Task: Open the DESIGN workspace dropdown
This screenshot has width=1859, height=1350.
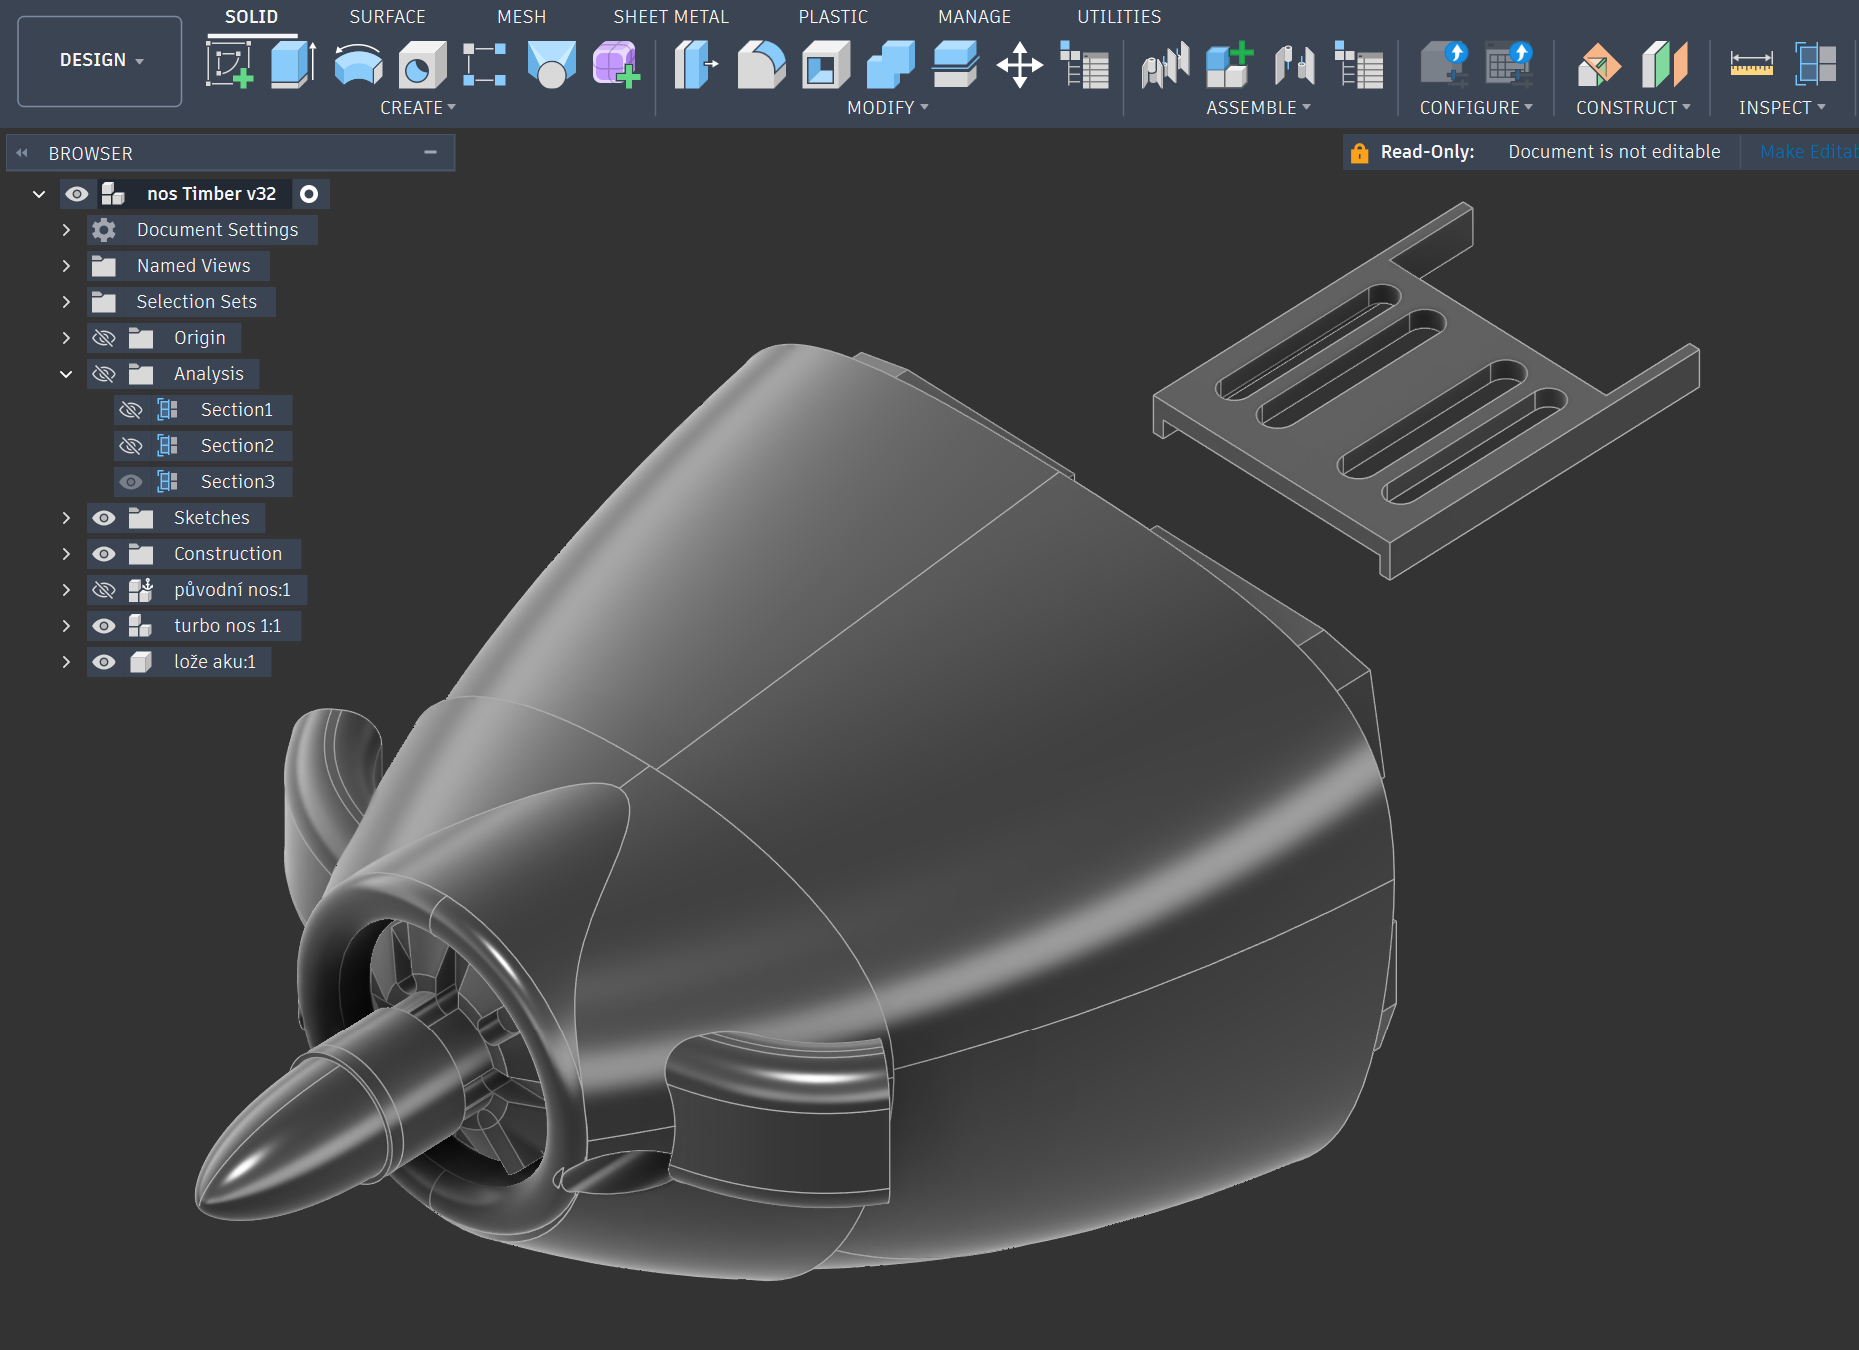Action: 100,60
